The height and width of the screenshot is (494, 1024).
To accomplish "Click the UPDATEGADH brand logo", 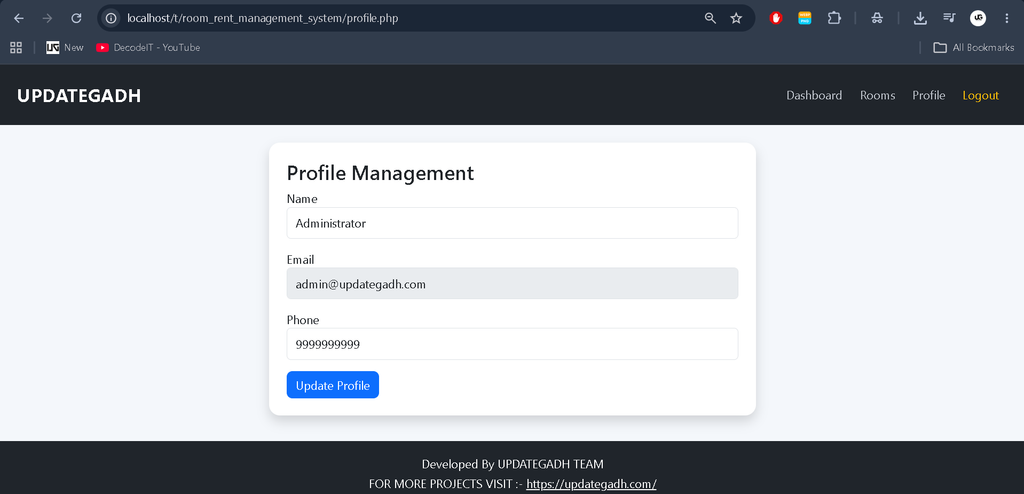I will click(x=79, y=96).
